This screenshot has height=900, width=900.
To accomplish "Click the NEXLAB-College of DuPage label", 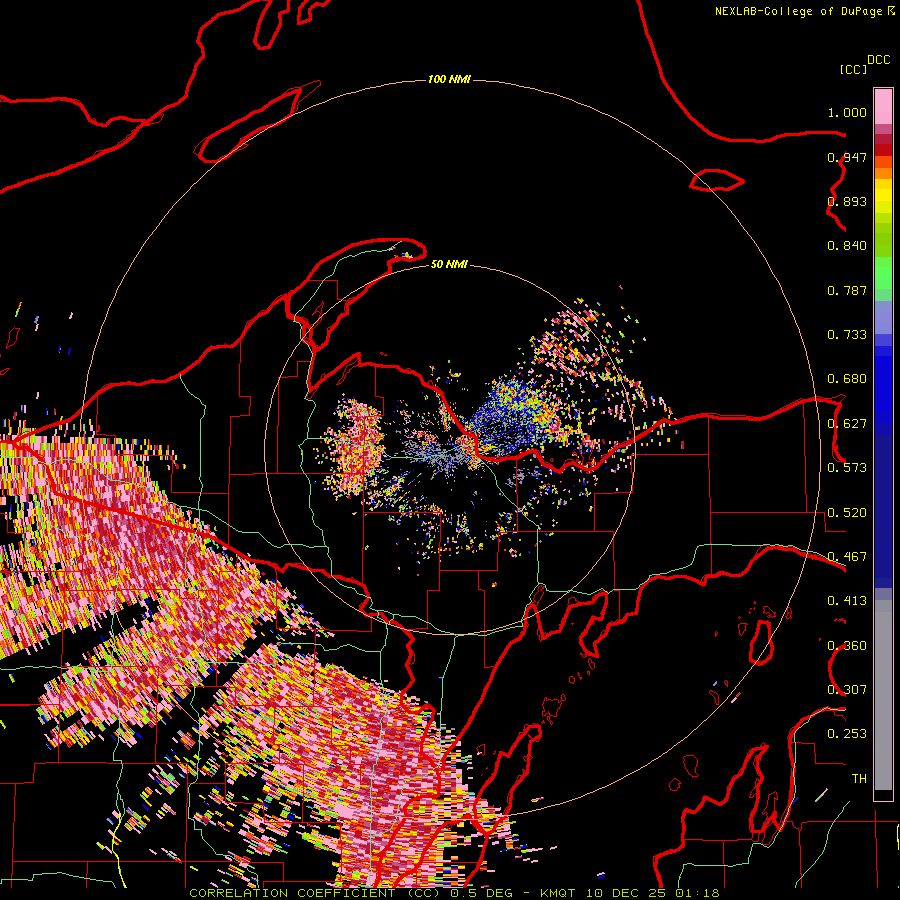I will [x=804, y=11].
